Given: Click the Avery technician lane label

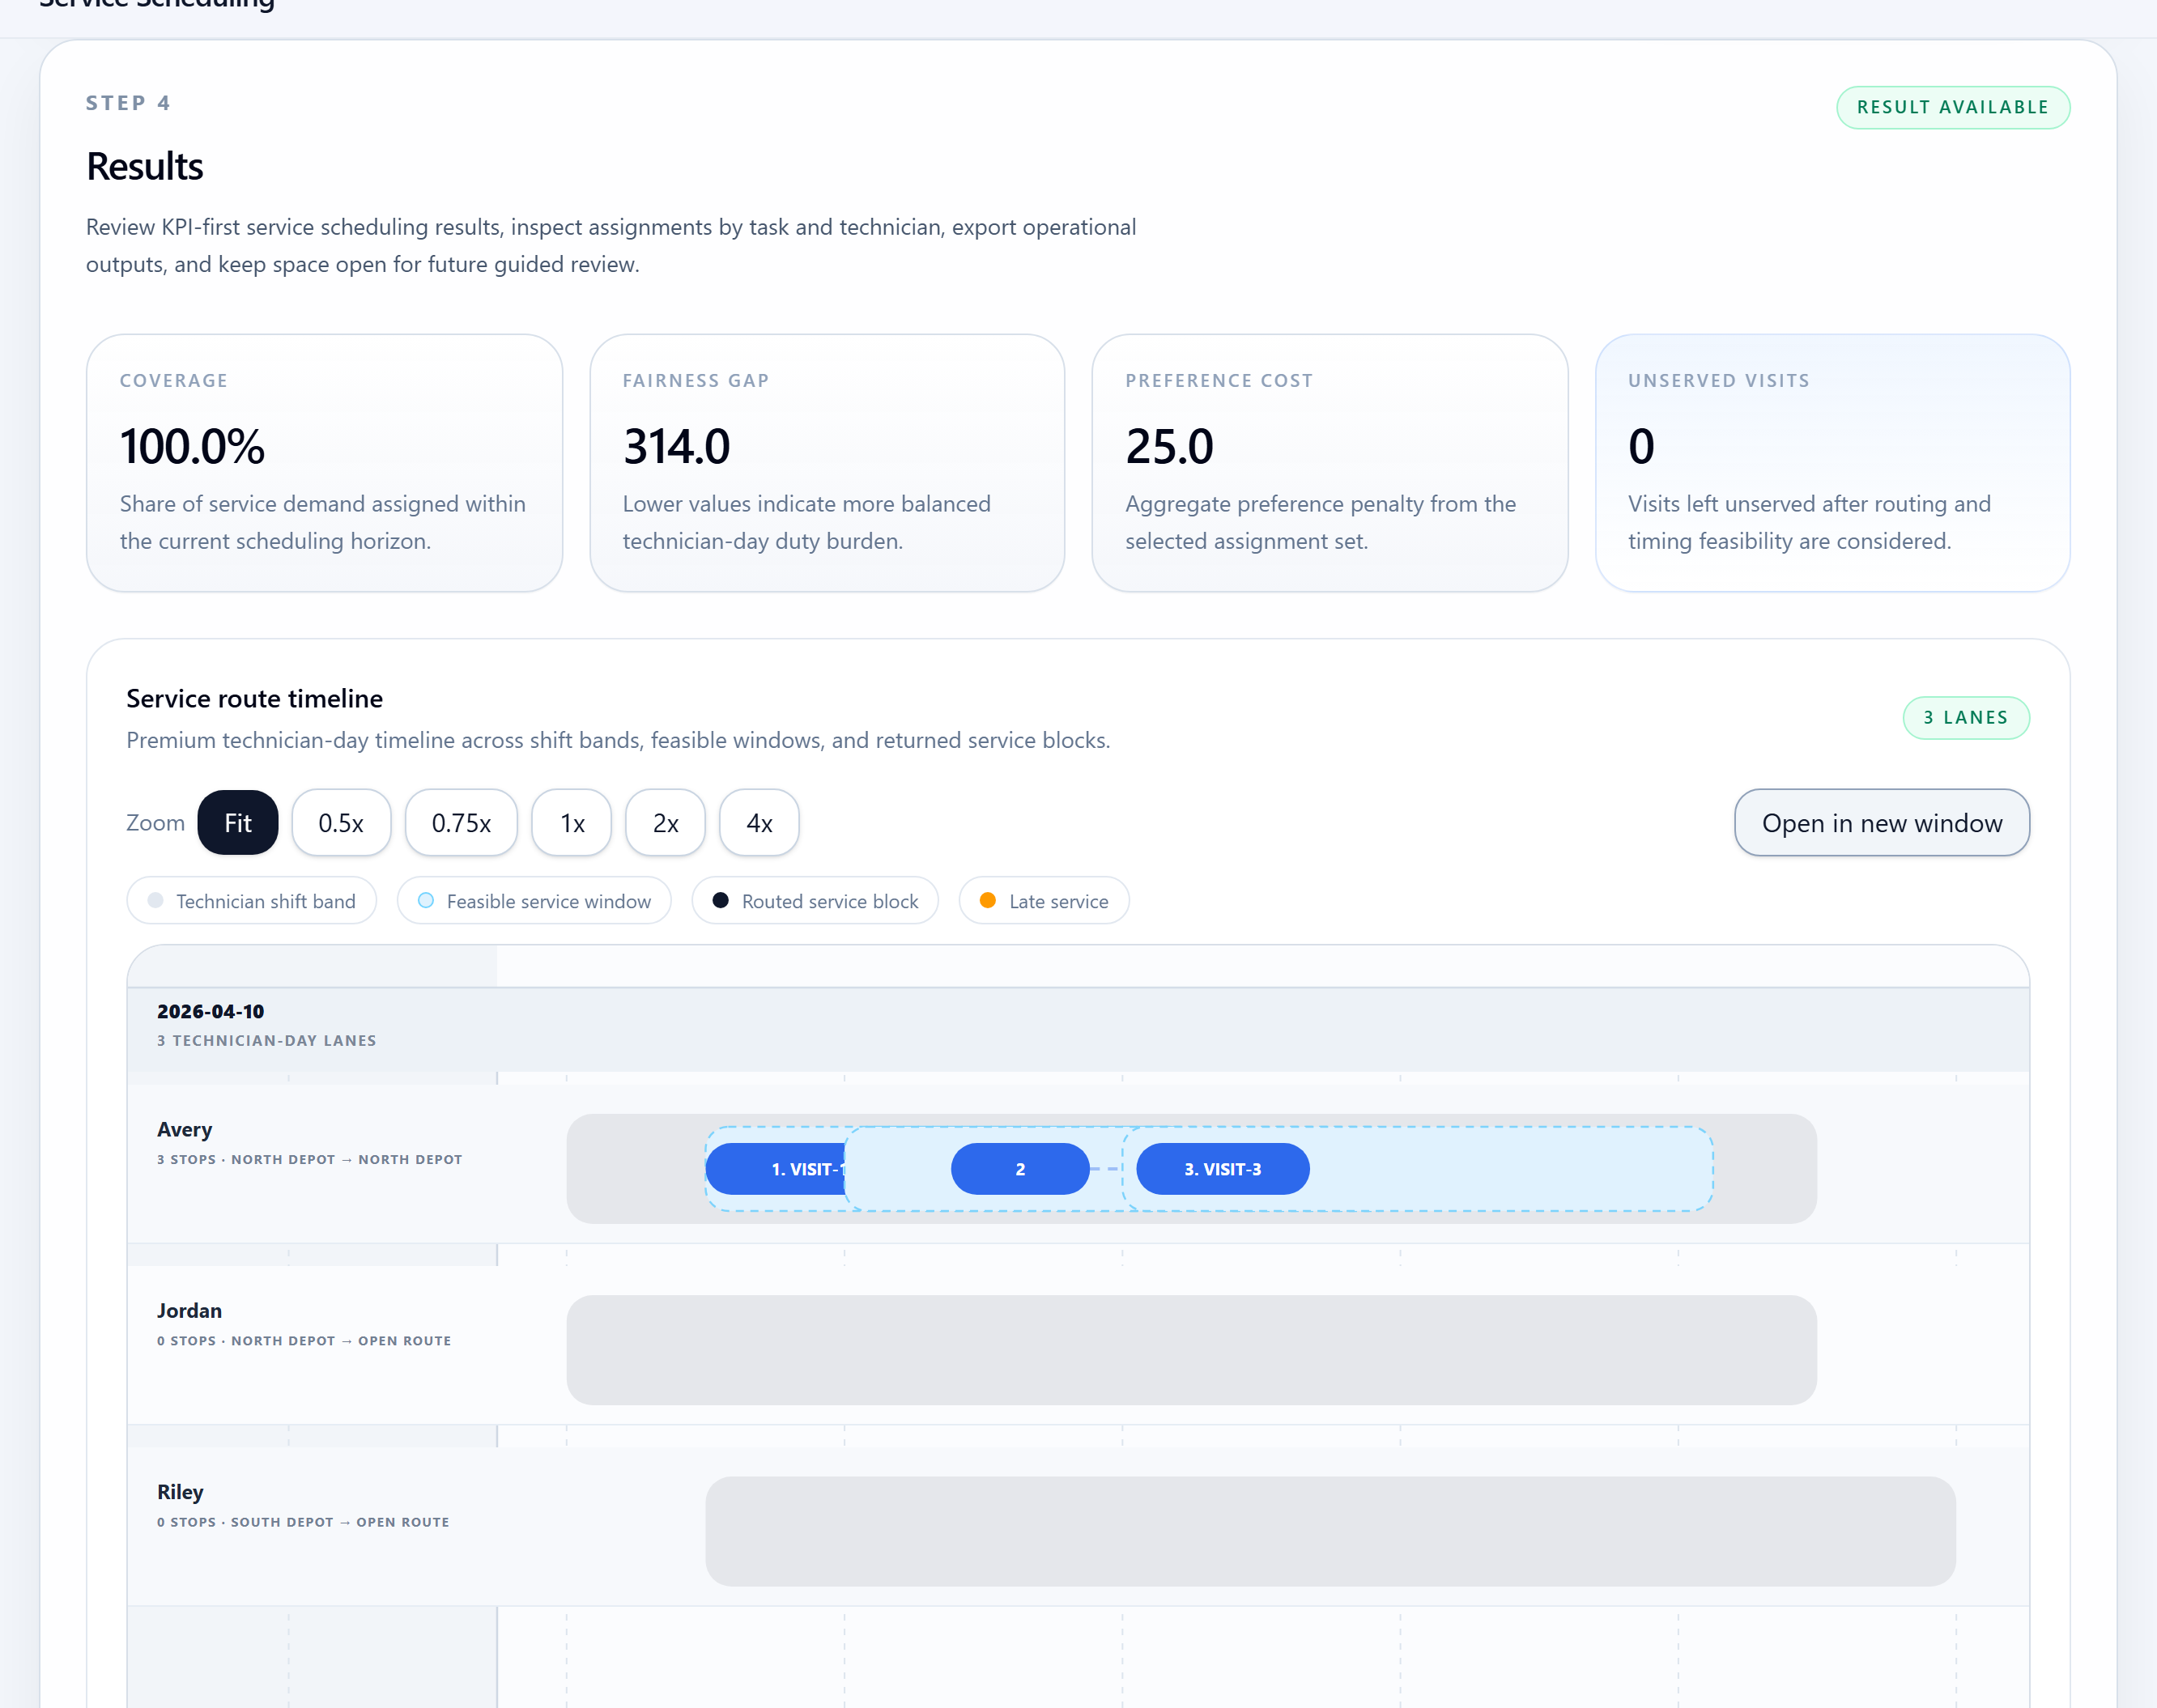Looking at the screenshot, I should tap(185, 1129).
